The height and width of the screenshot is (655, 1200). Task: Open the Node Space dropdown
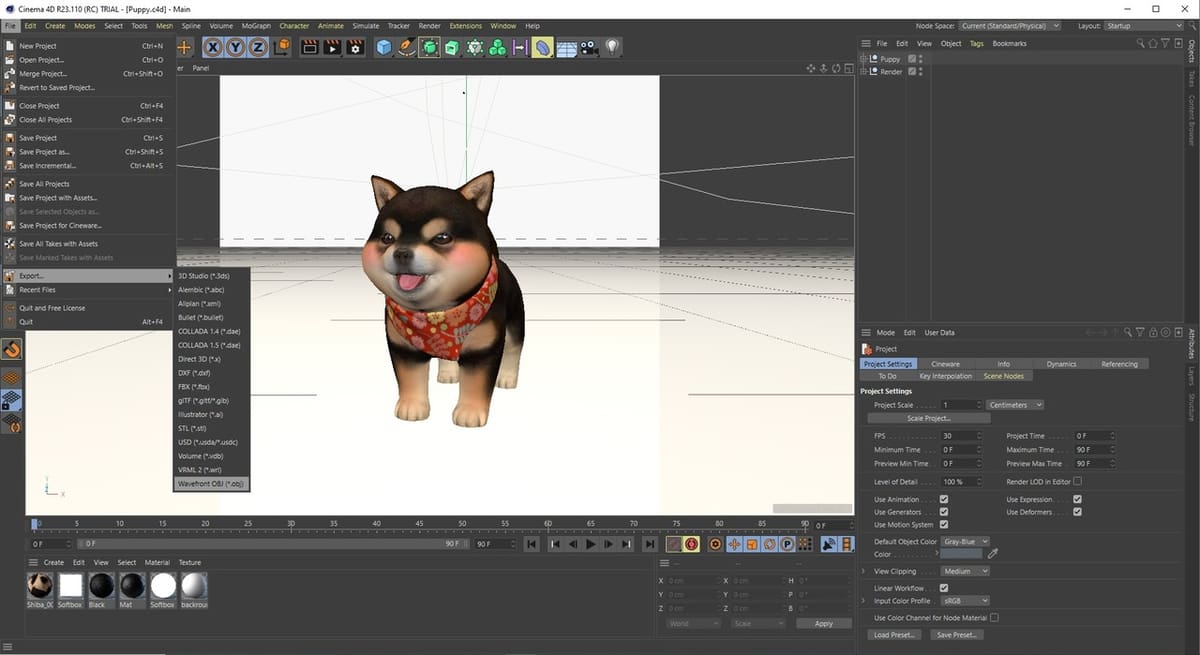point(1008,26)
